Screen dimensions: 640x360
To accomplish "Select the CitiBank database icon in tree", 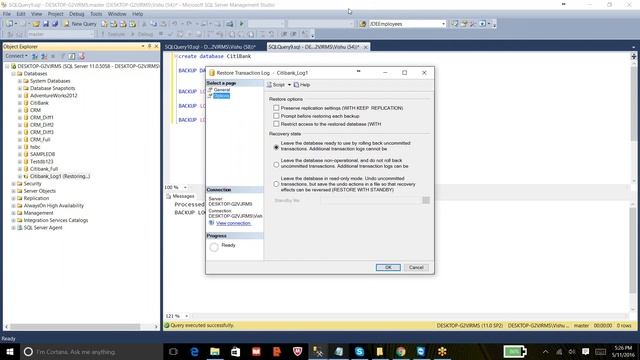I will 26,103.
